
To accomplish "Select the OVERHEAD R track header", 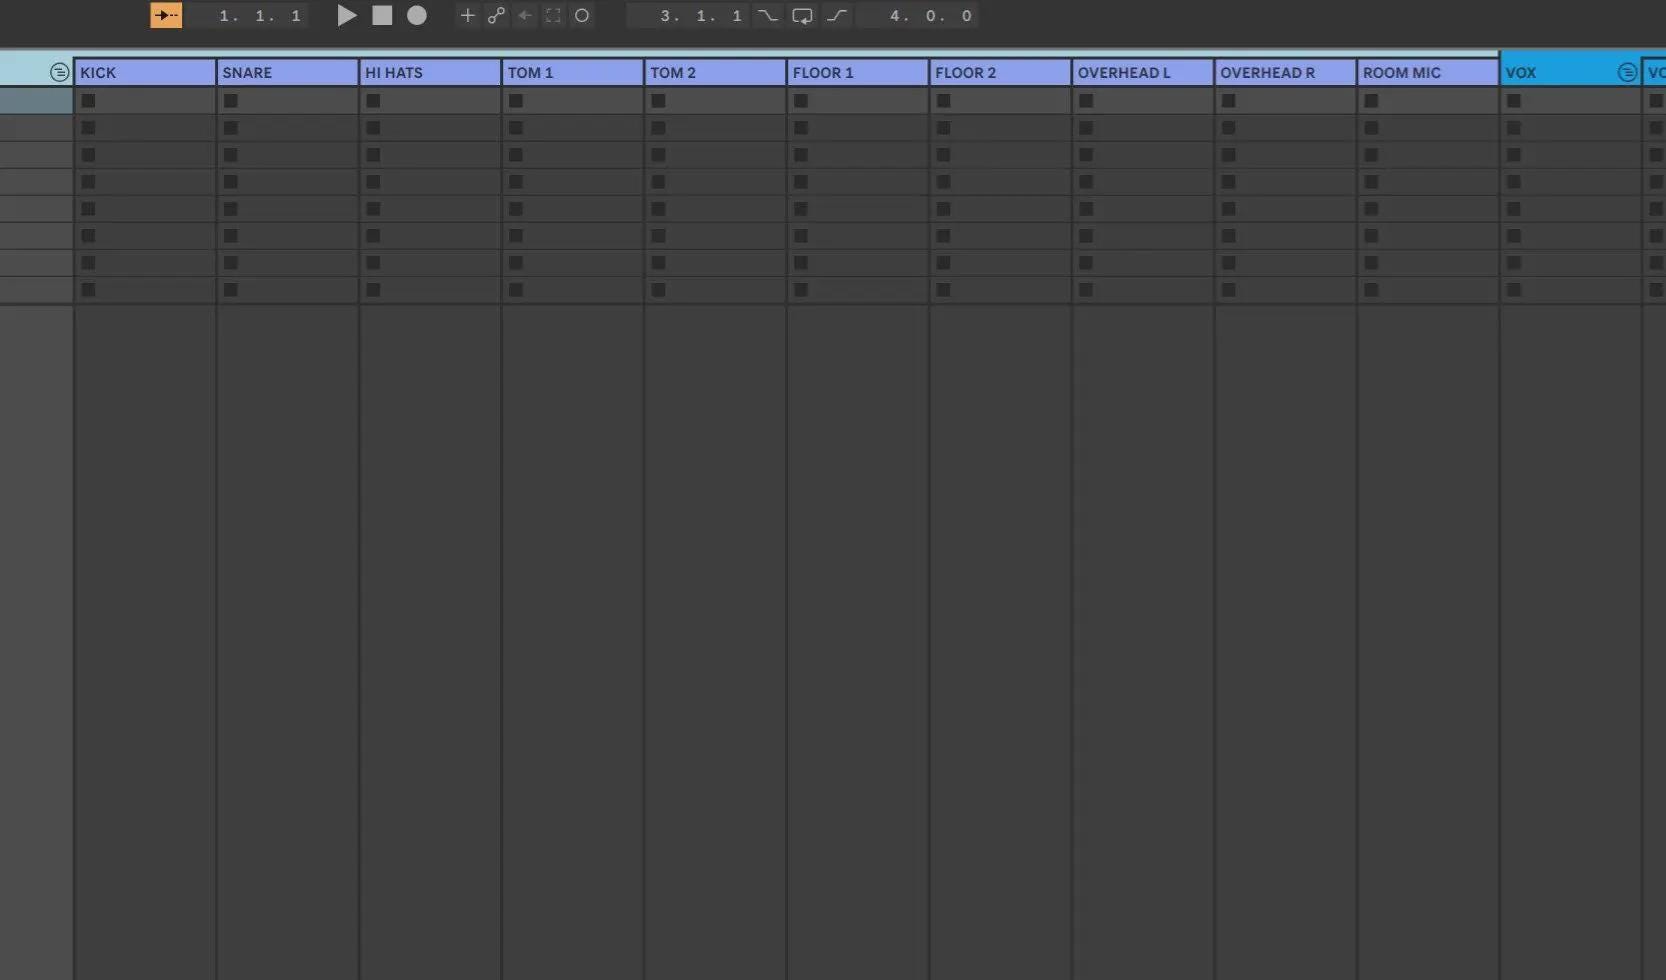I will [1285, 72].
